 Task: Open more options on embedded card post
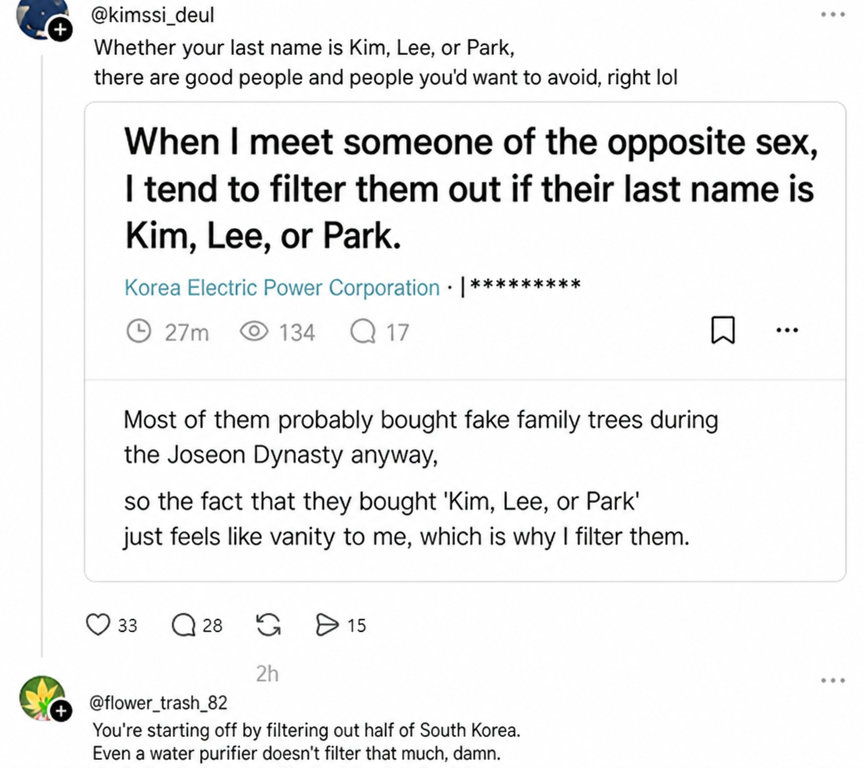[787, 330]
